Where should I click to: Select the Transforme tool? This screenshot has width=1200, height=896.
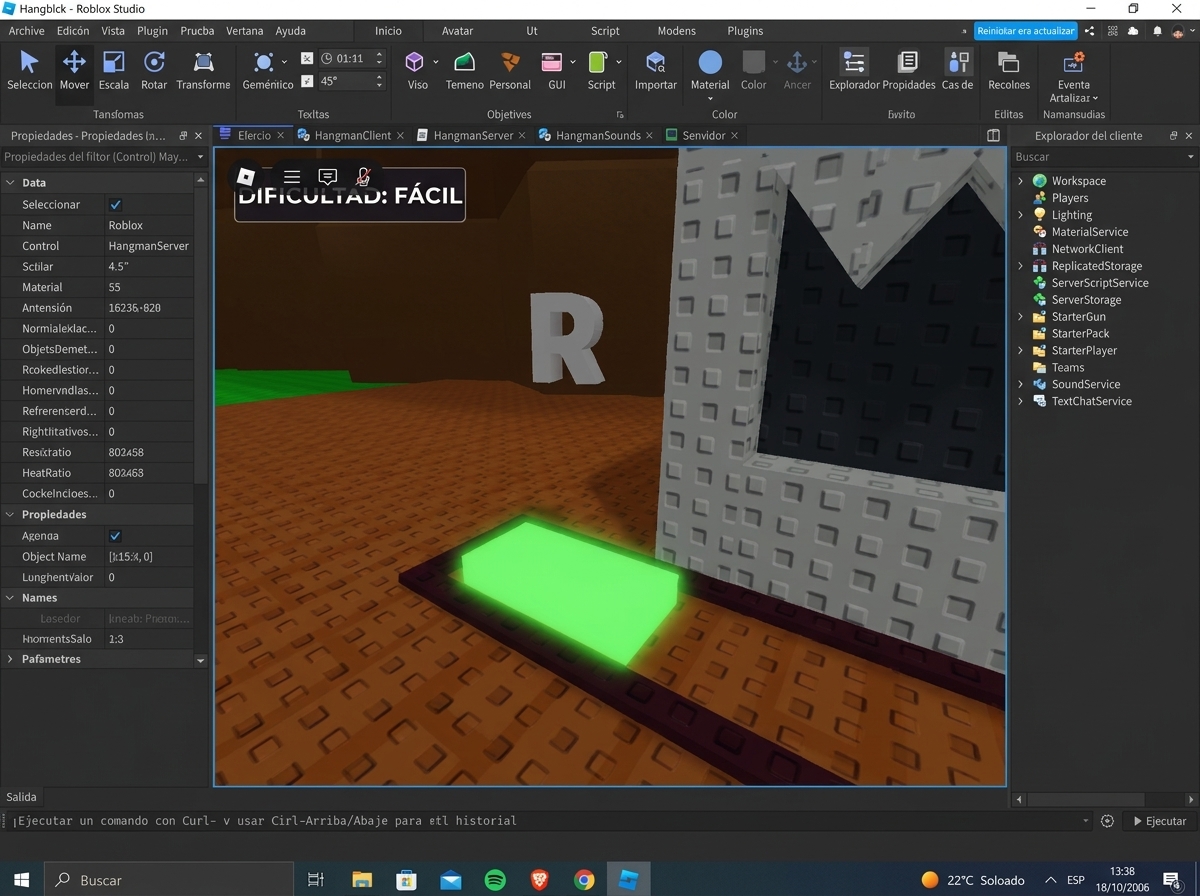[203, 70]
